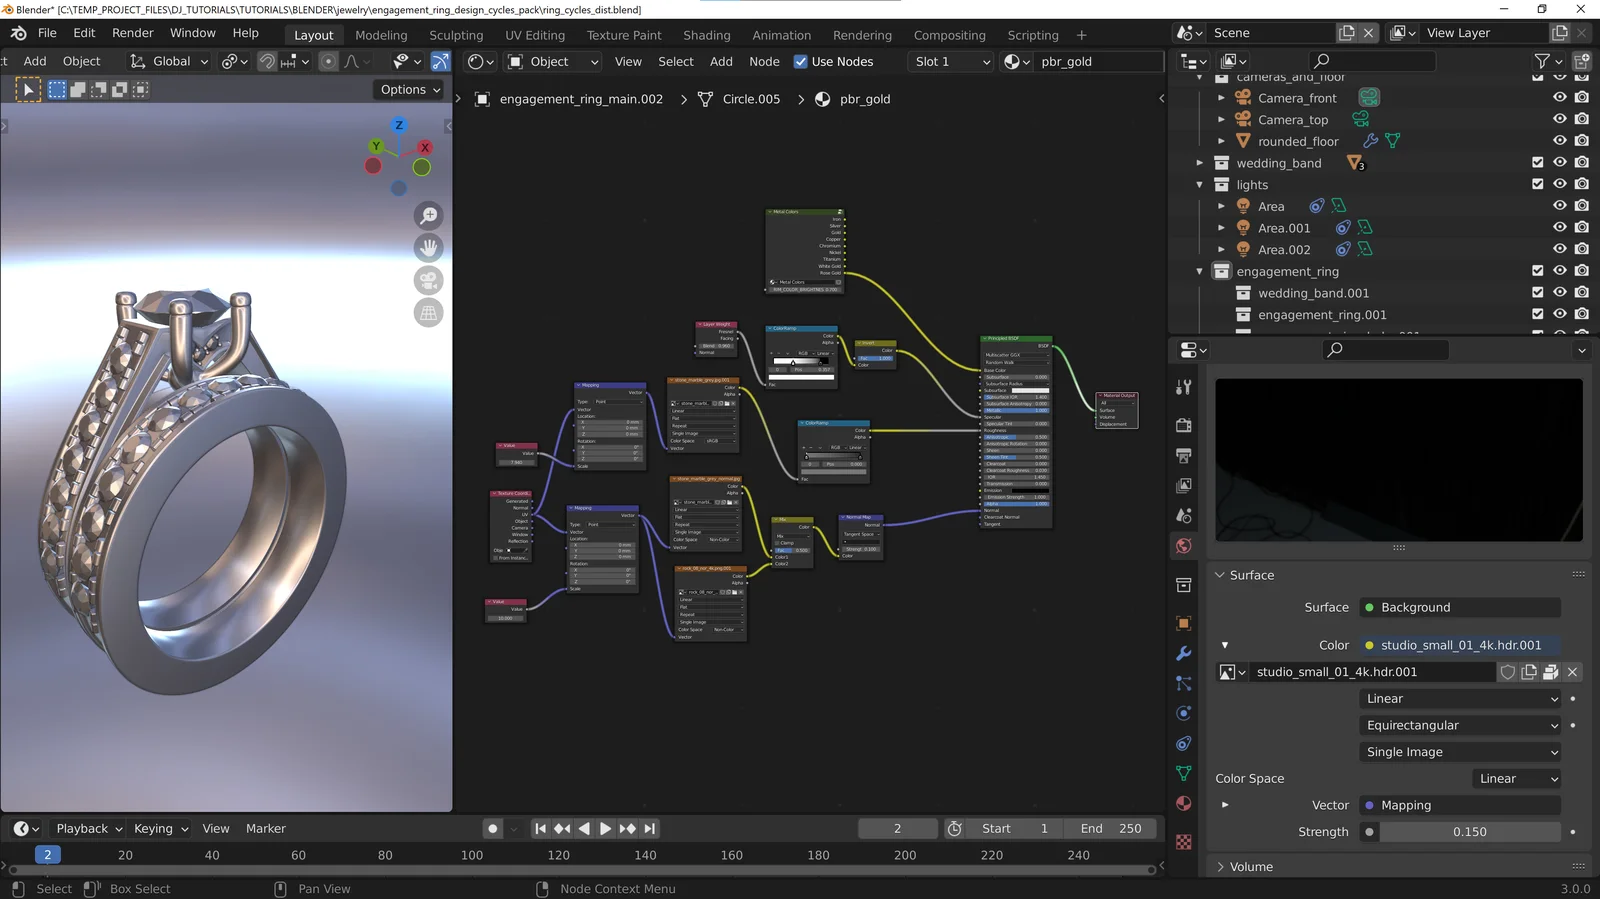1600x899 pixels.
Task: Switch to the Modeling workspace tab
Action: click(x=381, y=35)
